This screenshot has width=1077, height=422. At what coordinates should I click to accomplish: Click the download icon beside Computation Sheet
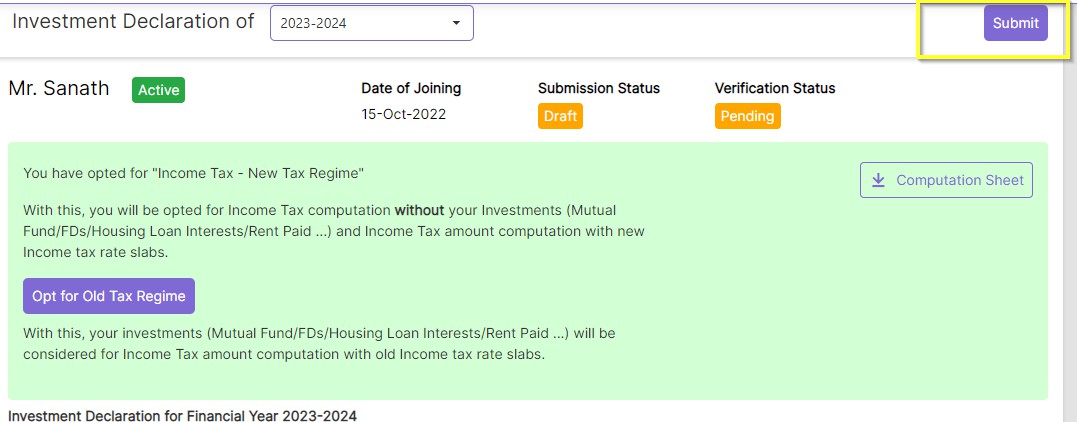[x=879, y=180]
